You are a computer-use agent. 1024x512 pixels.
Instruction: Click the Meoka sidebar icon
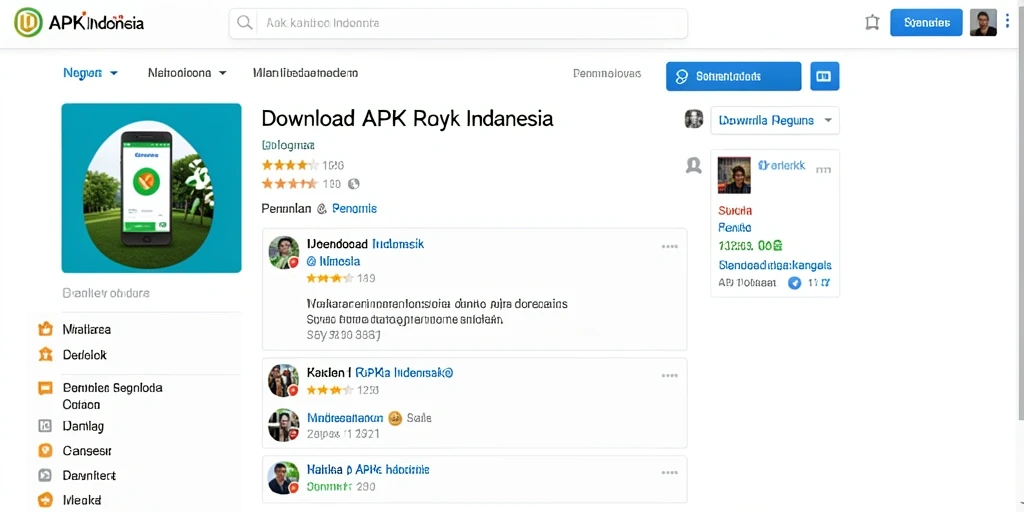pos(45,500)
